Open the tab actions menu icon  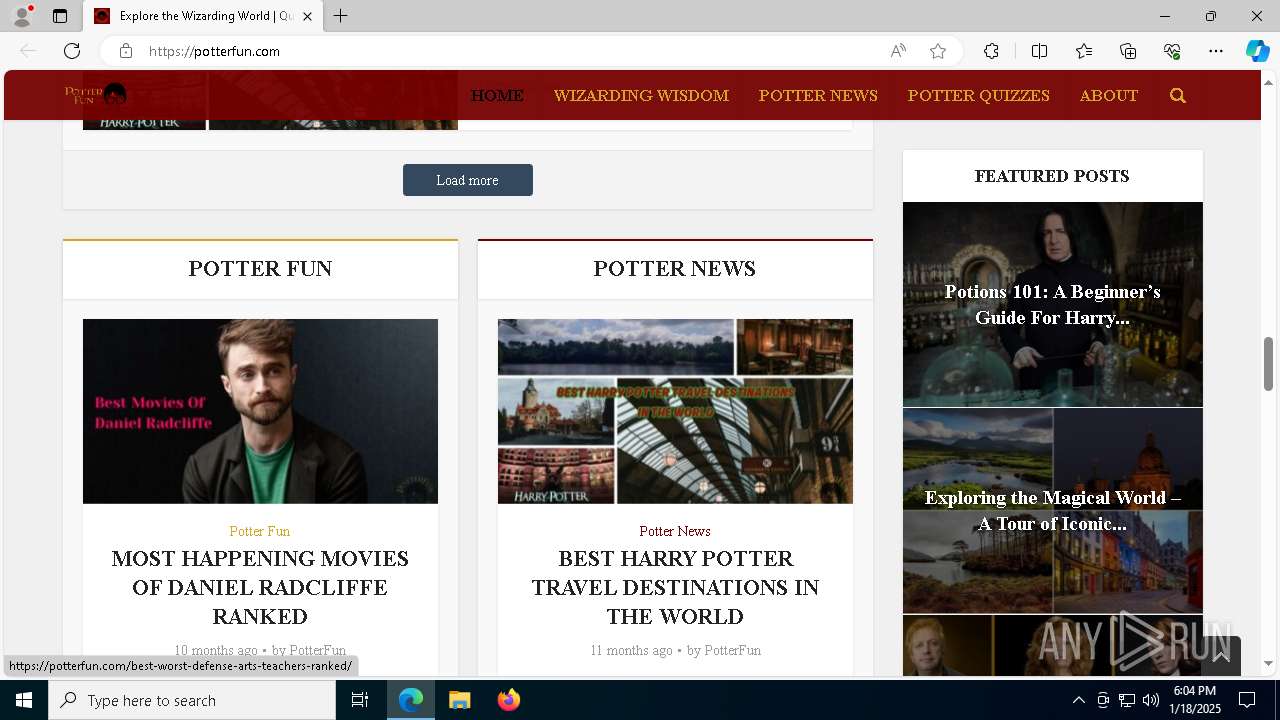60,16
